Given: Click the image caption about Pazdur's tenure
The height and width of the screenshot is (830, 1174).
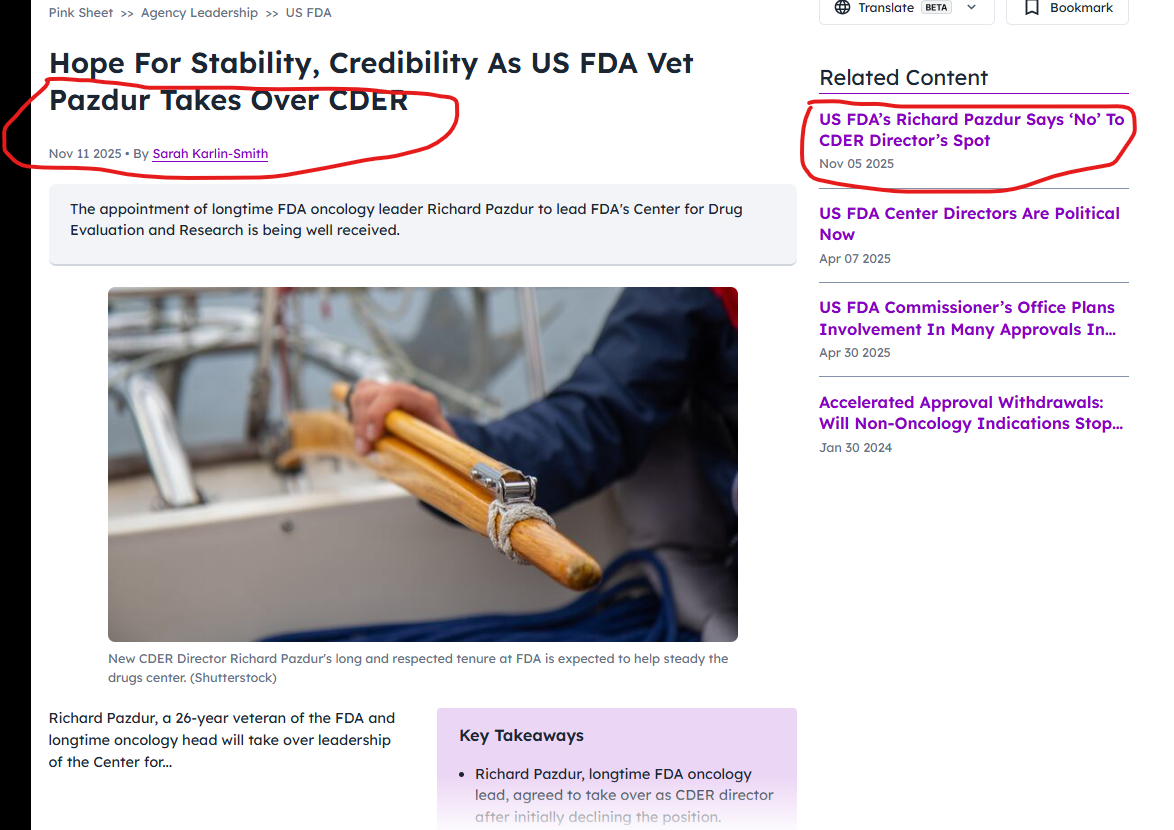Looking at the screenshot, I should pyautogui.click(x=418, y=668).
